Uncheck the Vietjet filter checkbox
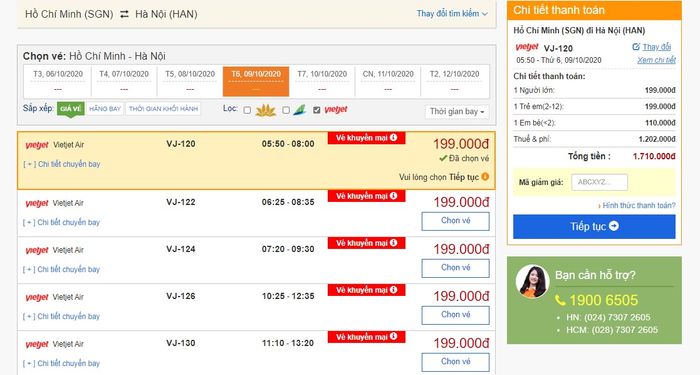Viewport: 700px width, 375px height. tap(317, 110)
